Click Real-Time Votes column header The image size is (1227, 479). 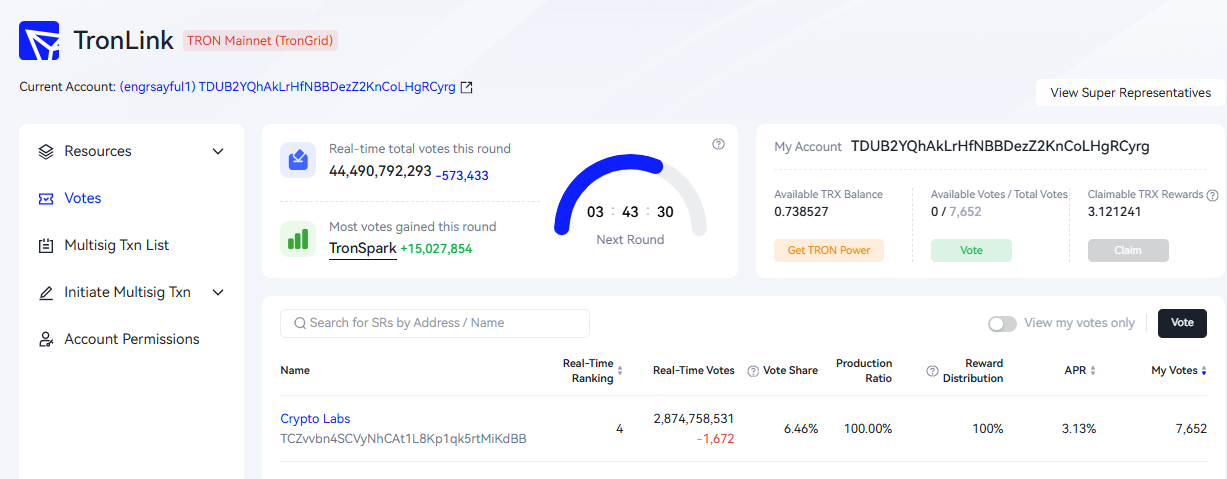pyautogui.click(x=694, y=371)
